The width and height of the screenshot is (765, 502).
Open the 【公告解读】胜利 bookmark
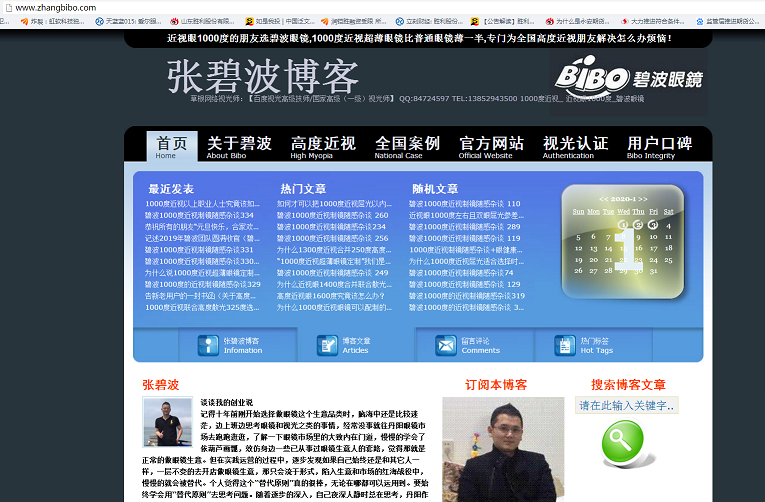click(503, 21)
